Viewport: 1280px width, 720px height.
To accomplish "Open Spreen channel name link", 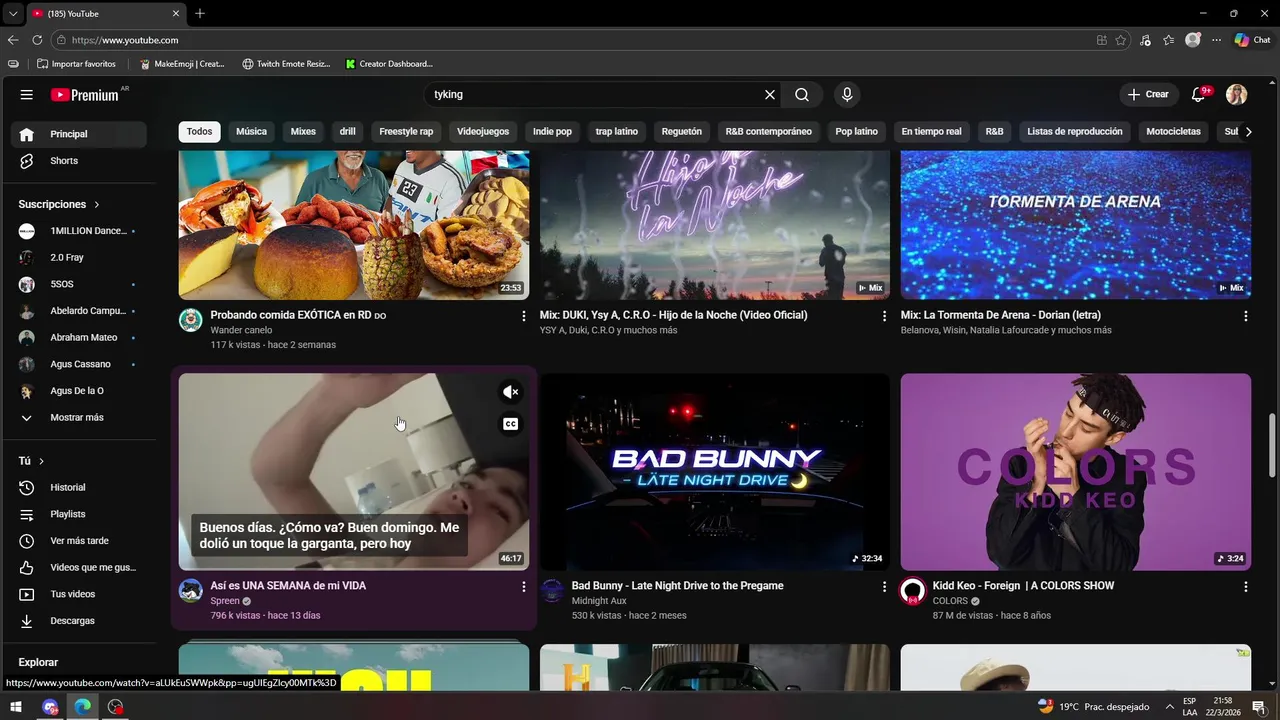I will [224, 601].
